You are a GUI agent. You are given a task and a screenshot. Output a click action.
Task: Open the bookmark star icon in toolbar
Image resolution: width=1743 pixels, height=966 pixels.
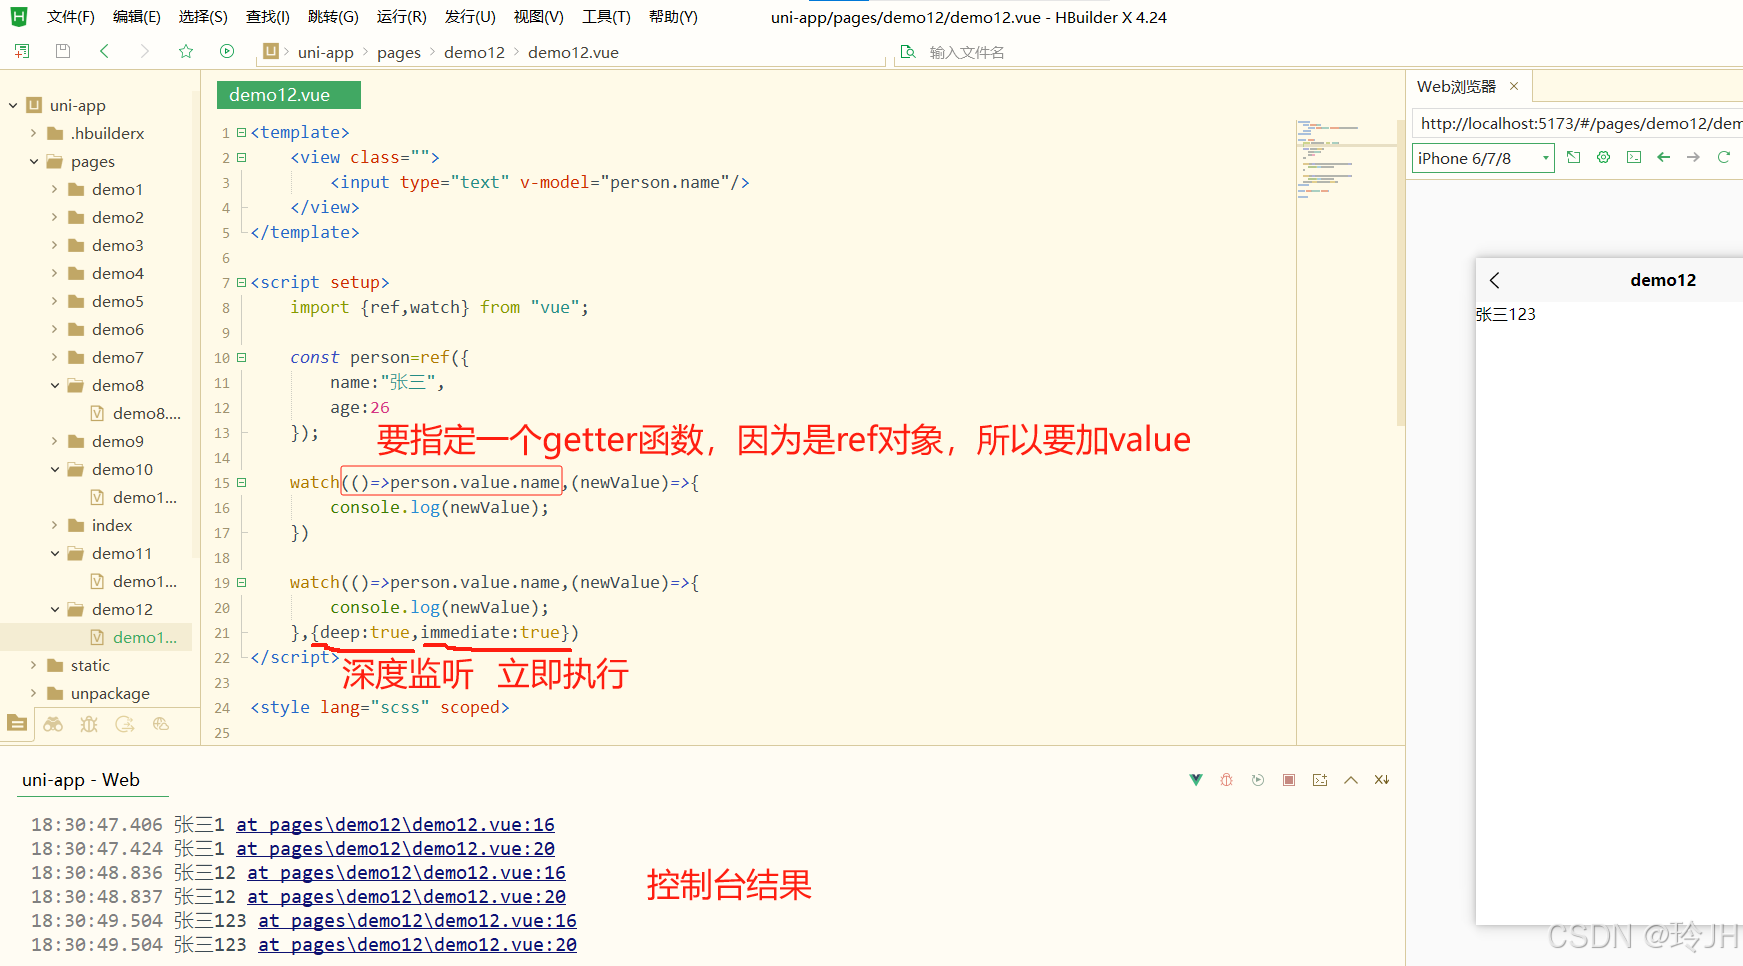click(x=186, y=51)
